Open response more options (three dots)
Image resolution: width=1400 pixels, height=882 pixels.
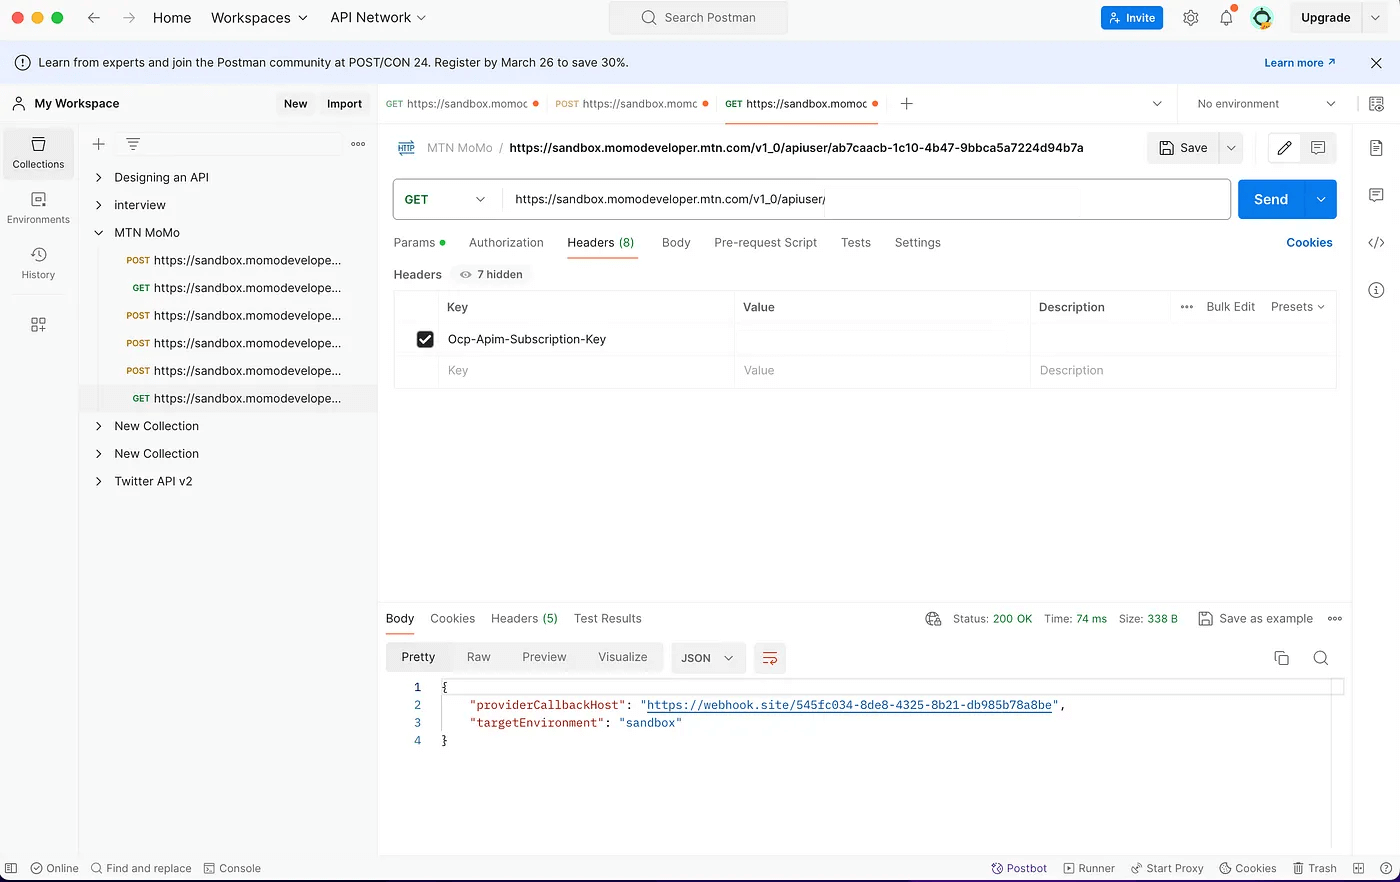(1335, 619)
